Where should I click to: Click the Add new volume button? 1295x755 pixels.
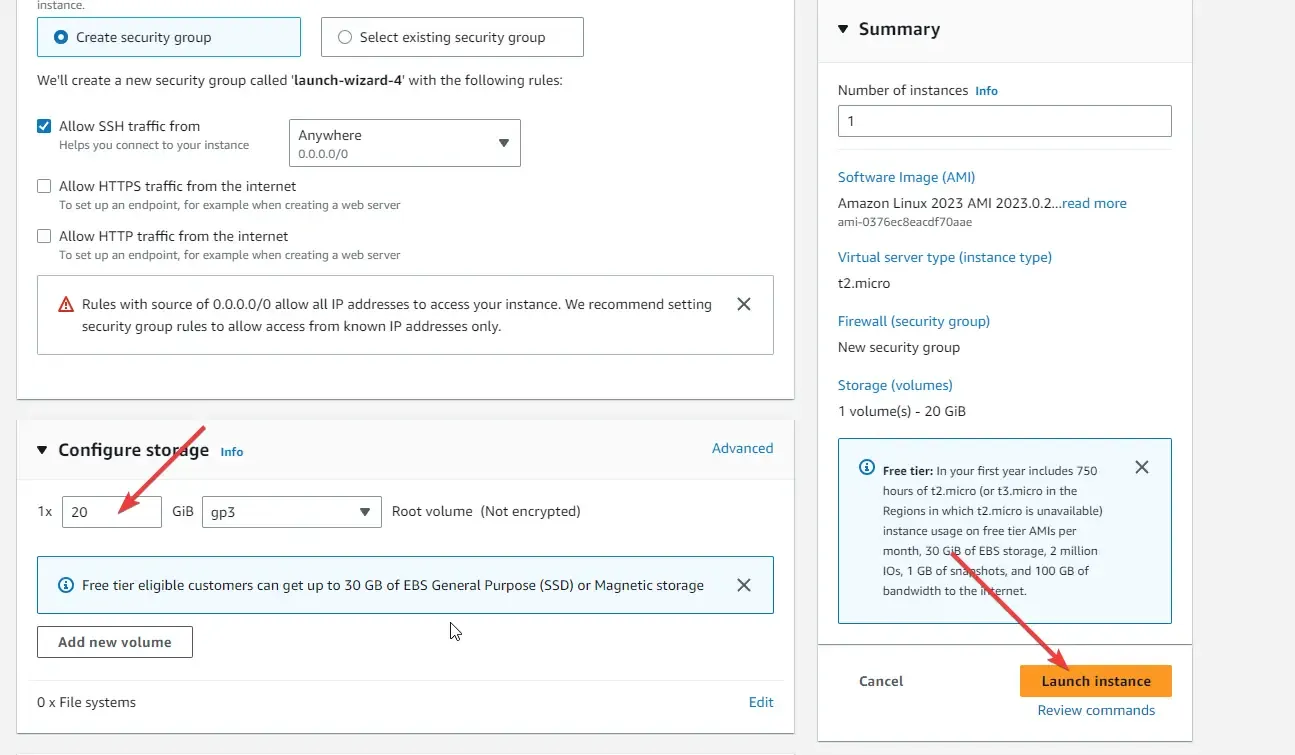click(x=114, y=641)
